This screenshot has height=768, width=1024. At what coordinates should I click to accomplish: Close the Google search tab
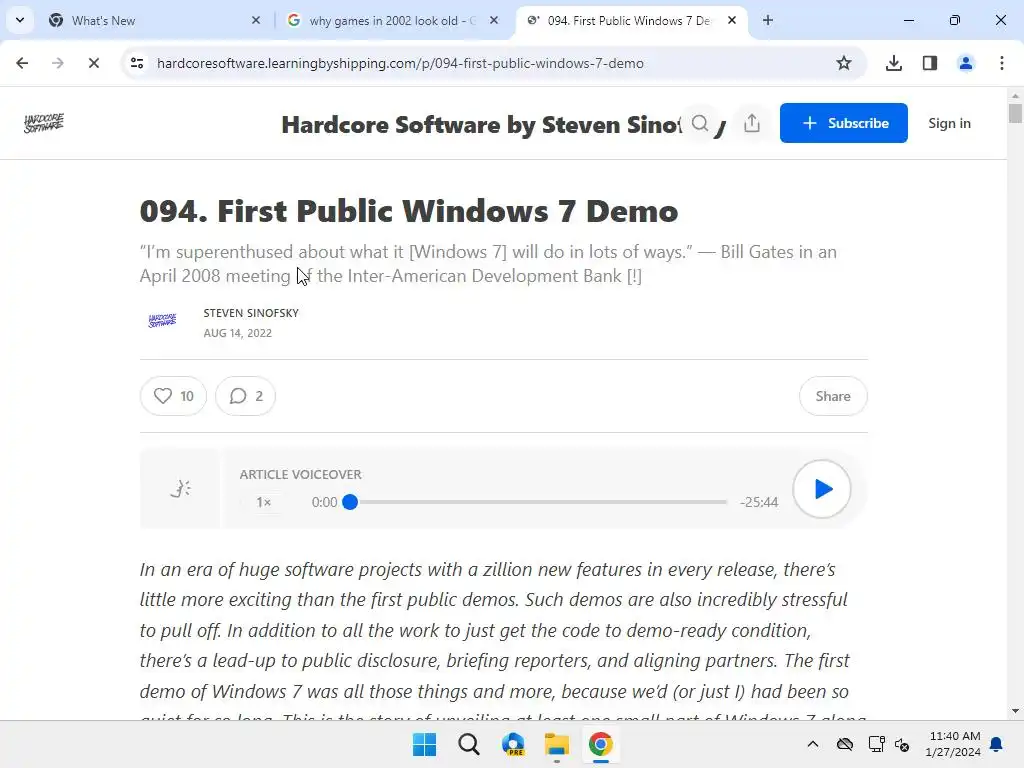494,20
